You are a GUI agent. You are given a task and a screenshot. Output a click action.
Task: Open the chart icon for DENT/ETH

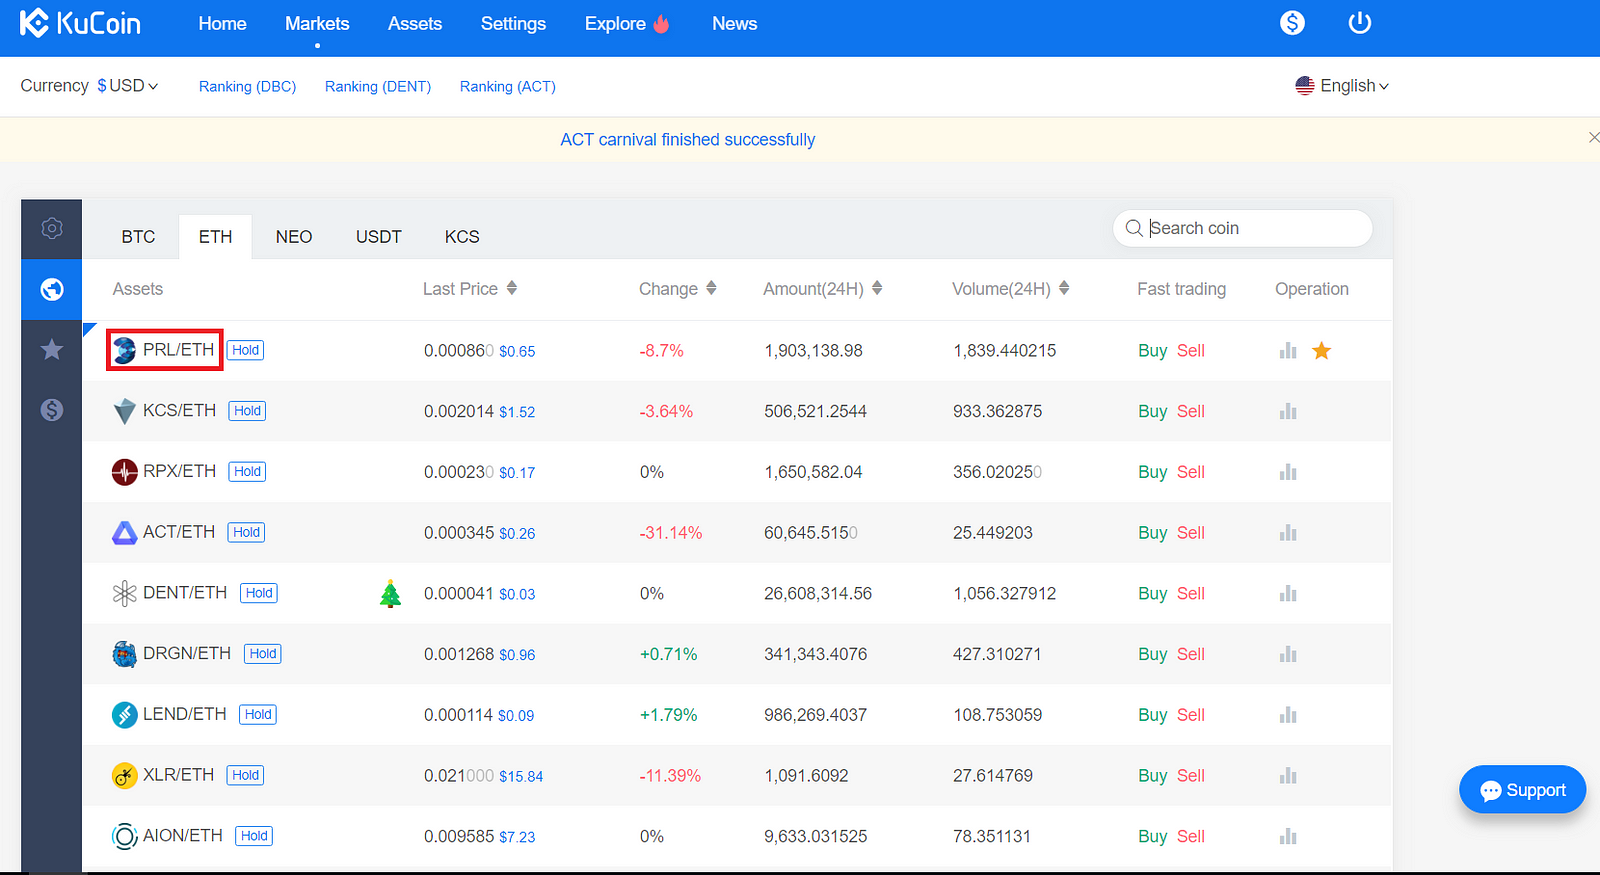pos(1288,594)
